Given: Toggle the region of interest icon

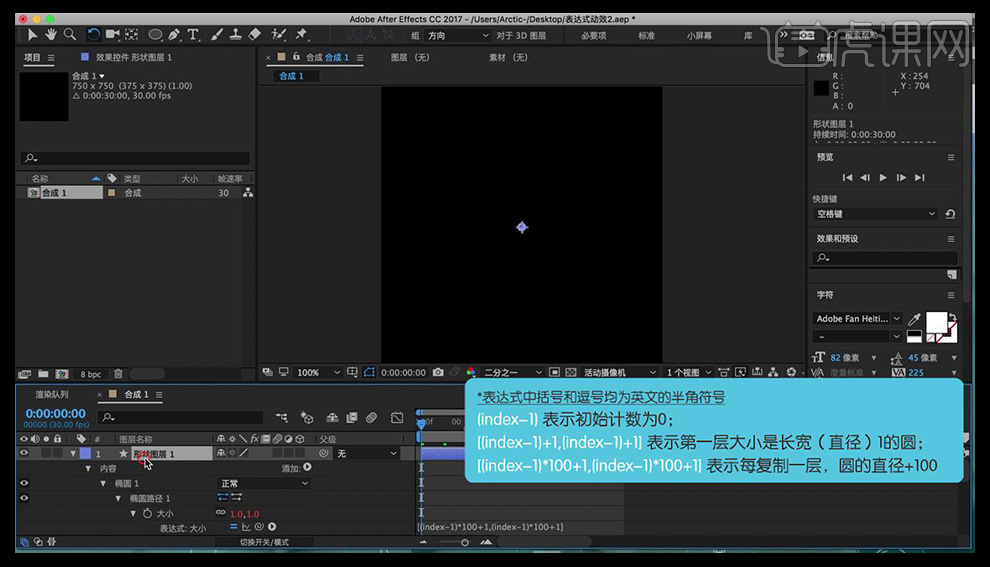Looking at the screenshot, I should [554, 373].
